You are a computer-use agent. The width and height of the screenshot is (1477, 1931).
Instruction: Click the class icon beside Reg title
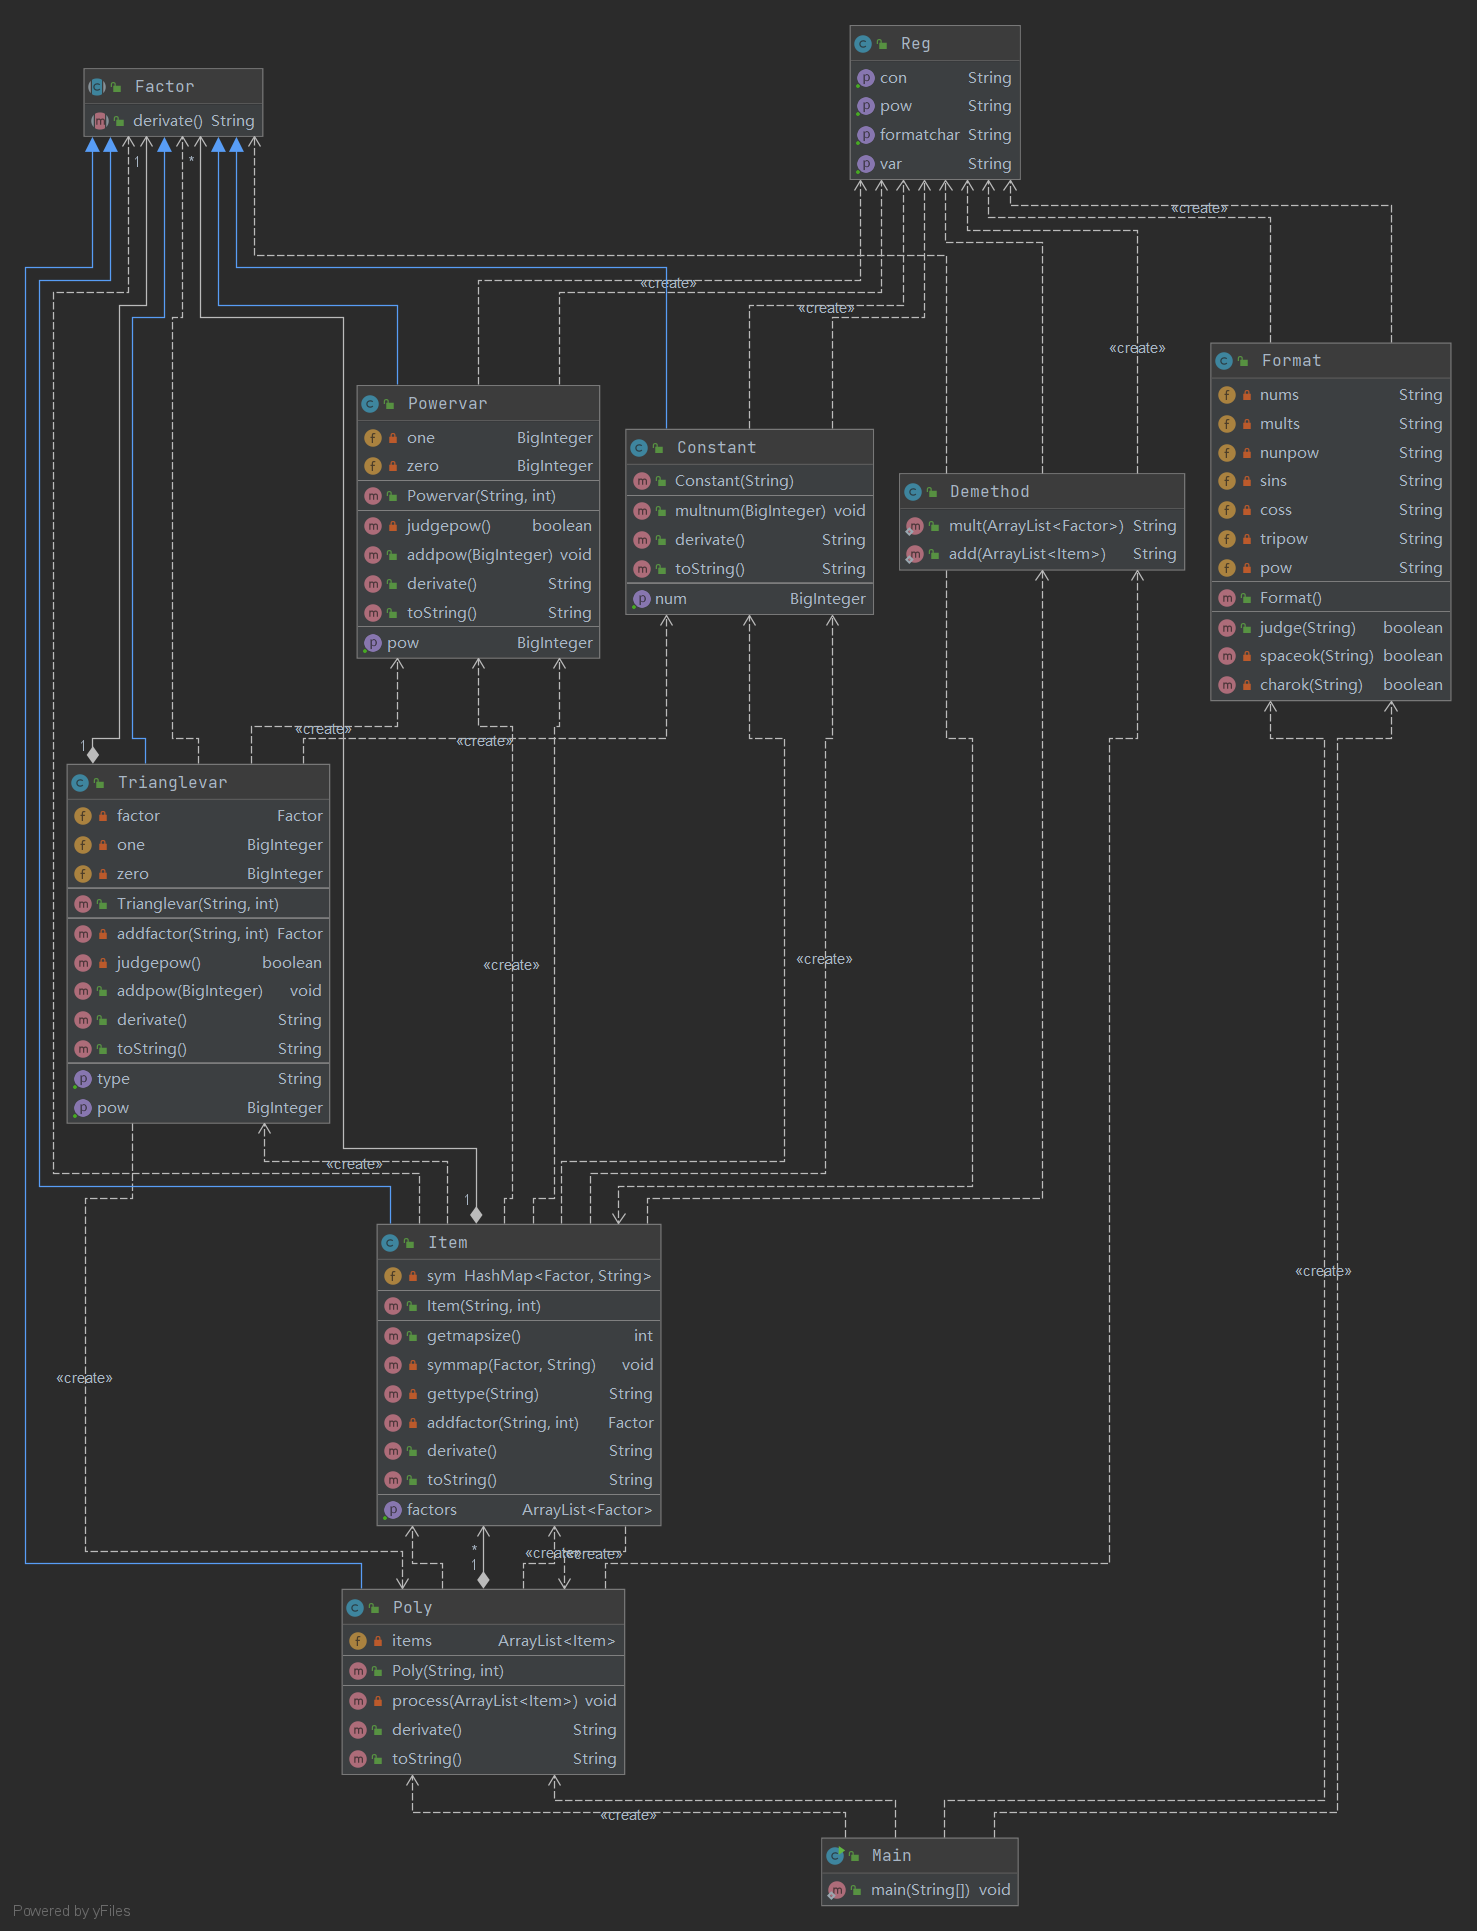point(863,44)
